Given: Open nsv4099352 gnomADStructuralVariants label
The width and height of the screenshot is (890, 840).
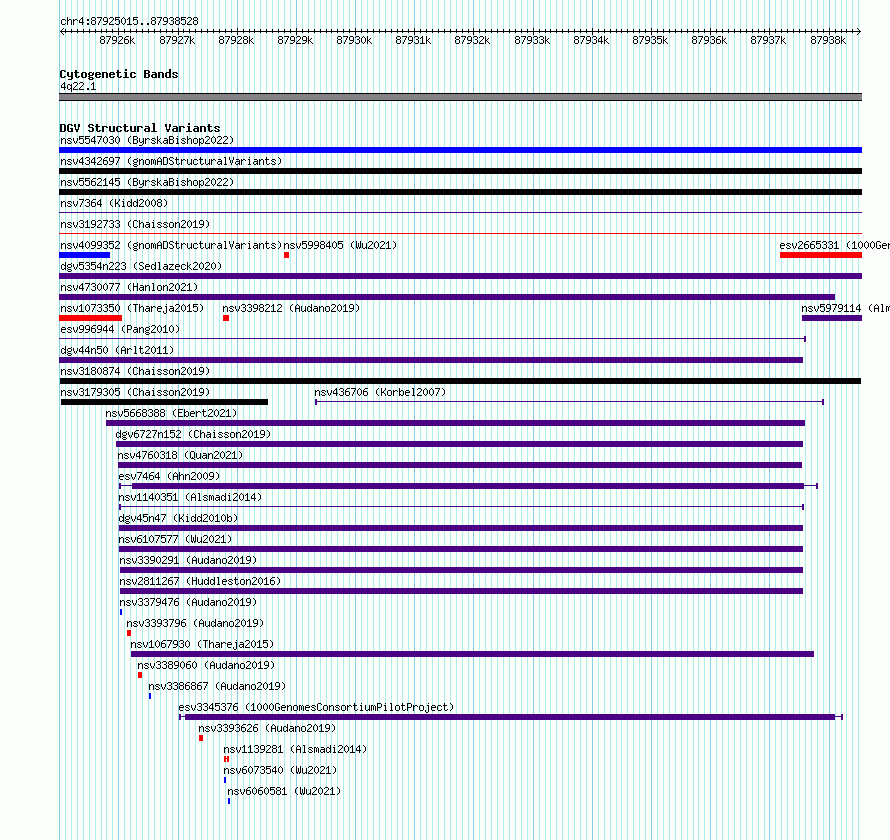Looking at the screenshot, I should [171, 245].
